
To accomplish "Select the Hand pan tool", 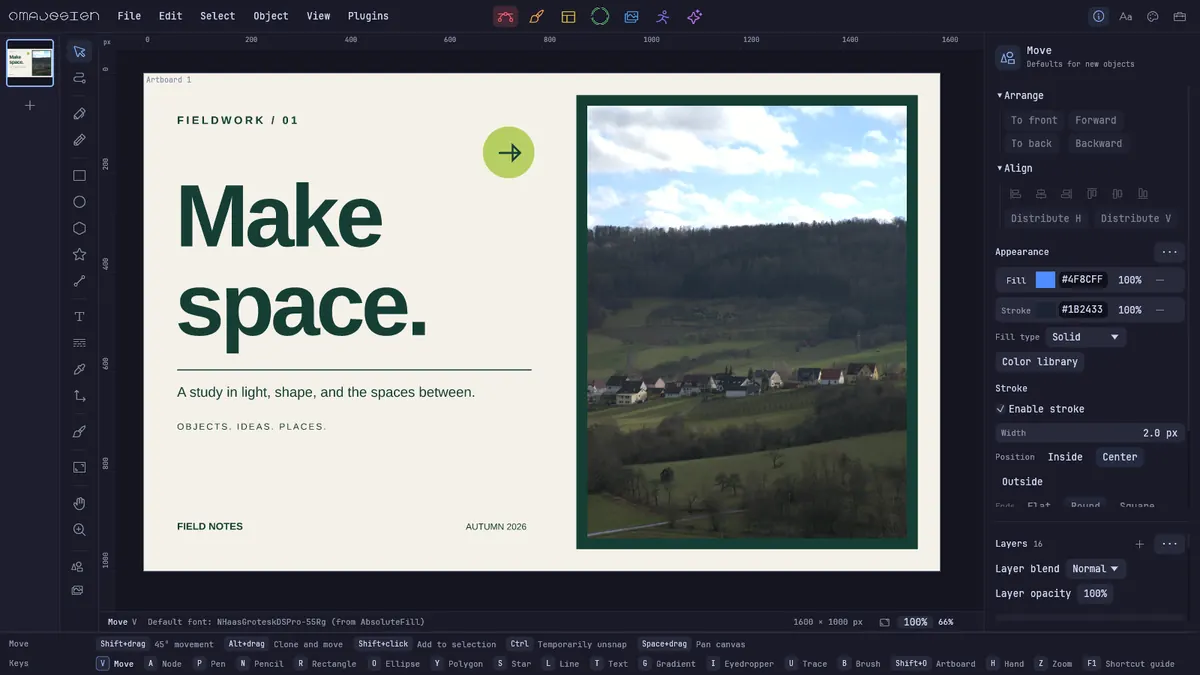I will [79, 503].
